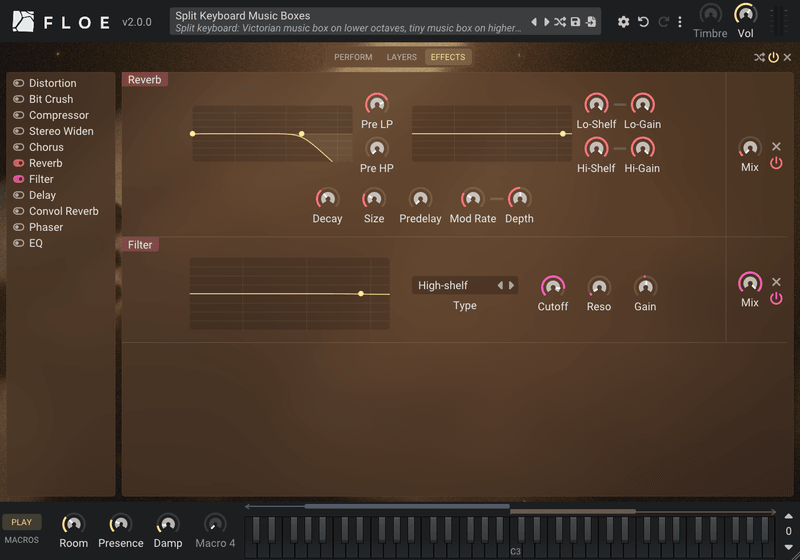Disable the Reverb toggle in effects list

[x=19, y=163]
